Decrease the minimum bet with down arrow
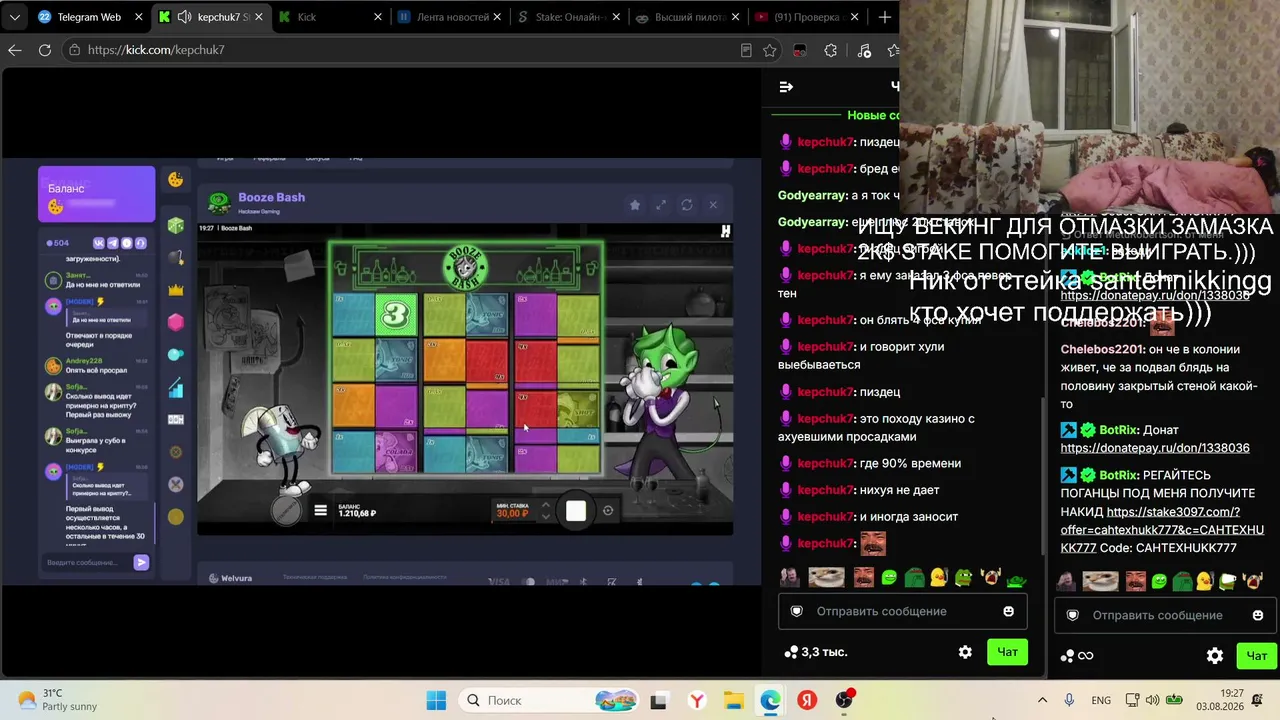The image size is (1280, 720). pos(545,517)
